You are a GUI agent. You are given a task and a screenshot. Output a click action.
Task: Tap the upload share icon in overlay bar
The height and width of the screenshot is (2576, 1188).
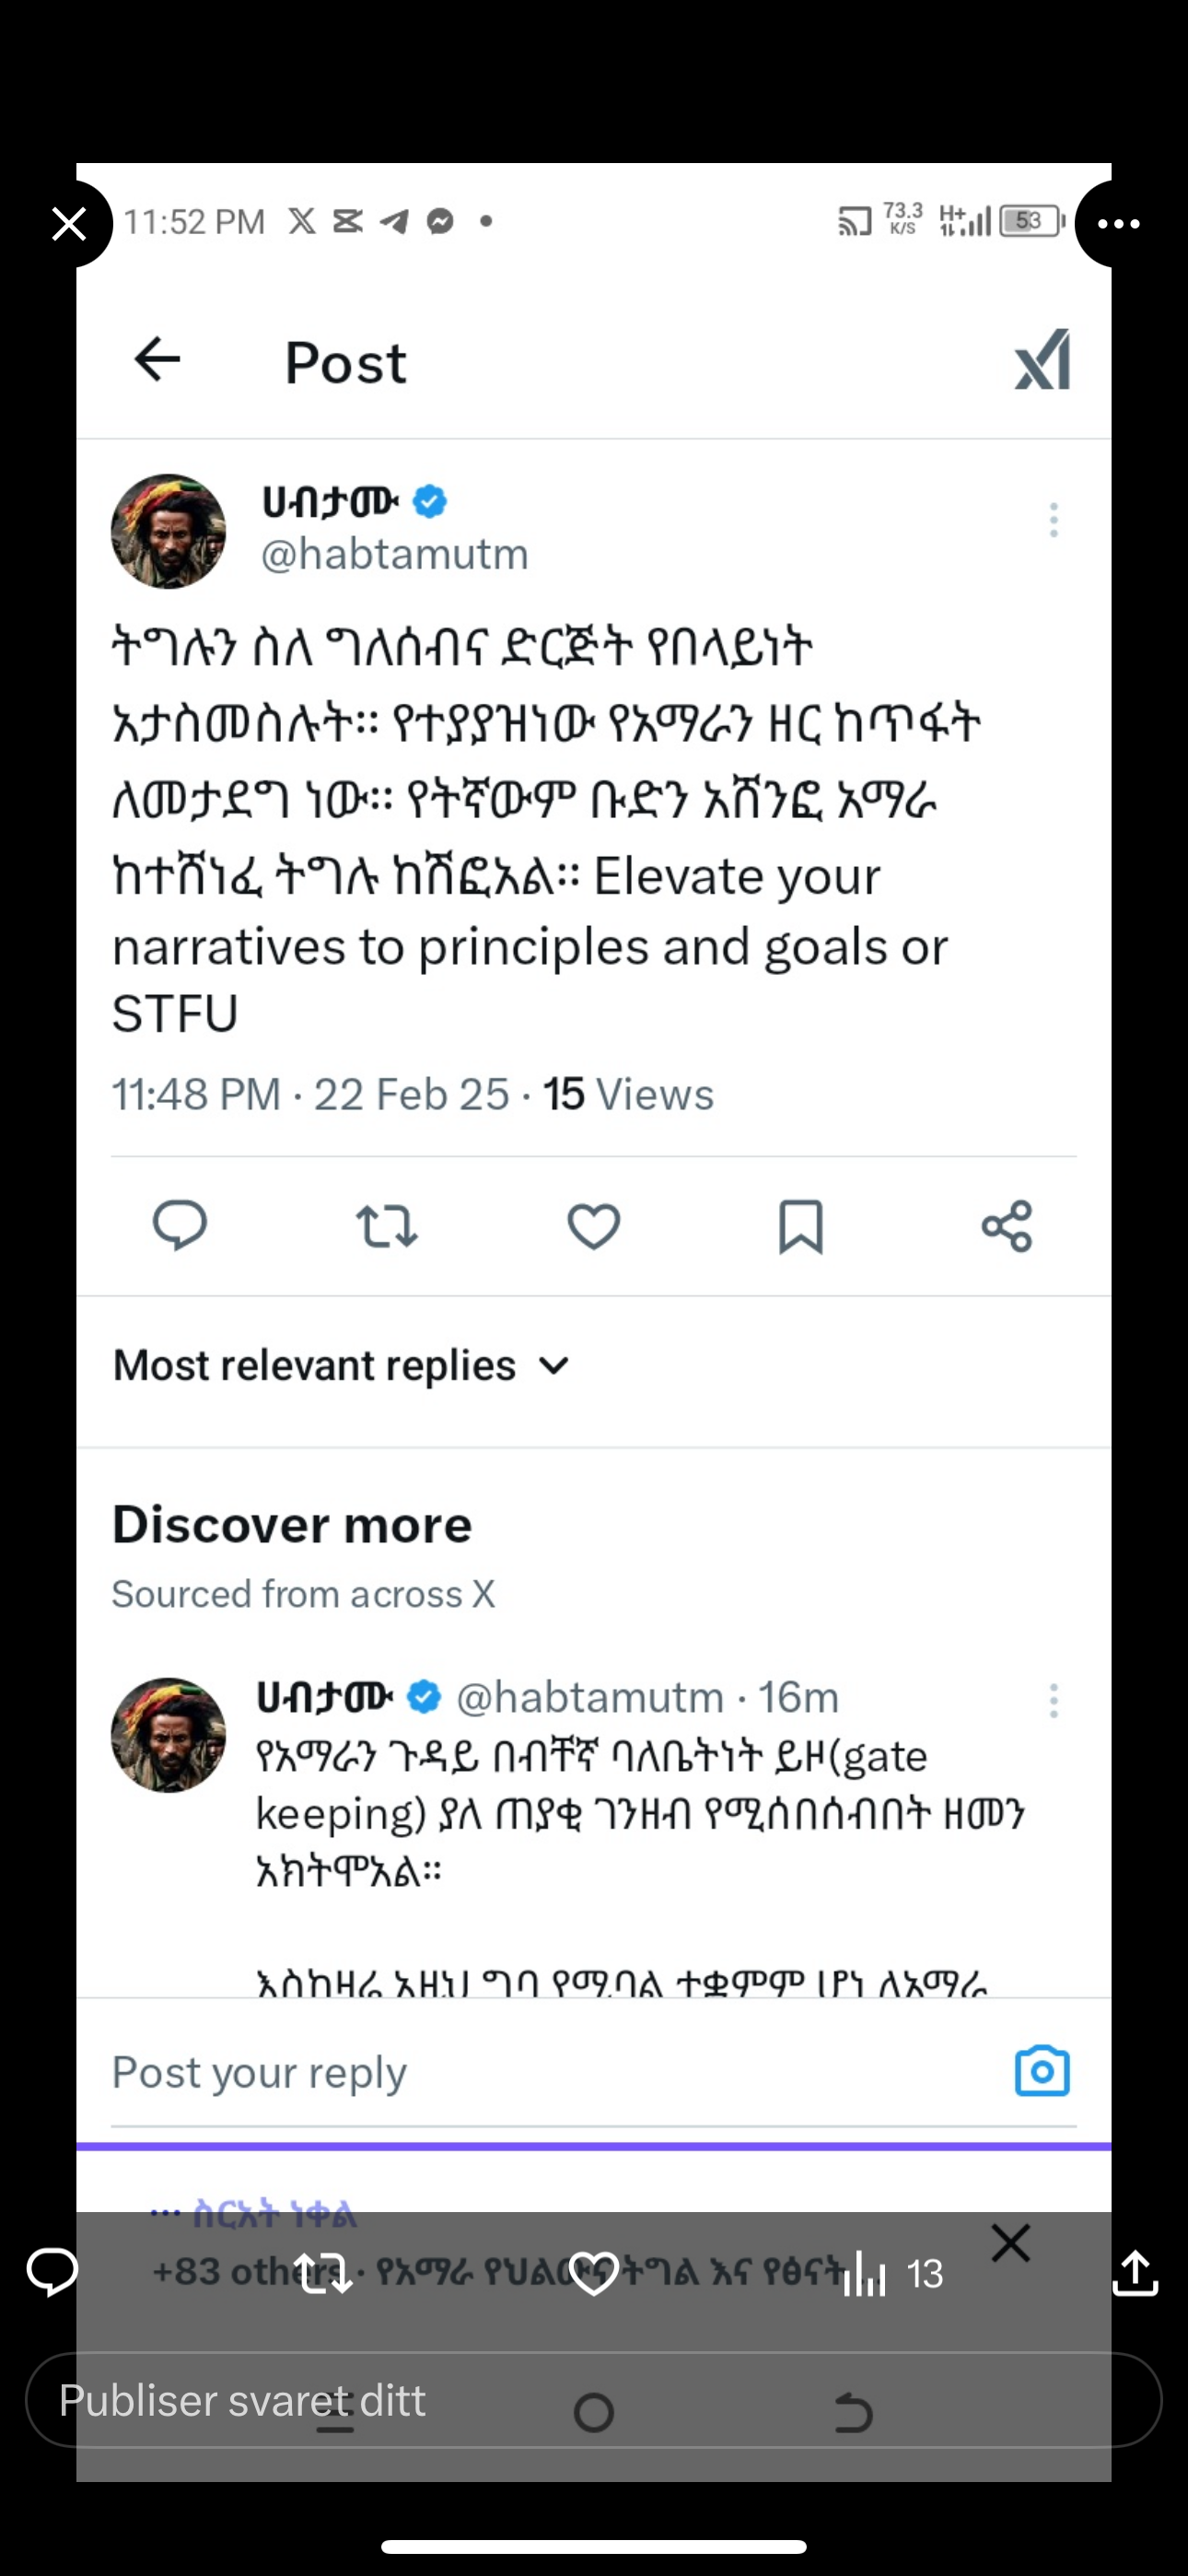1135,2274
